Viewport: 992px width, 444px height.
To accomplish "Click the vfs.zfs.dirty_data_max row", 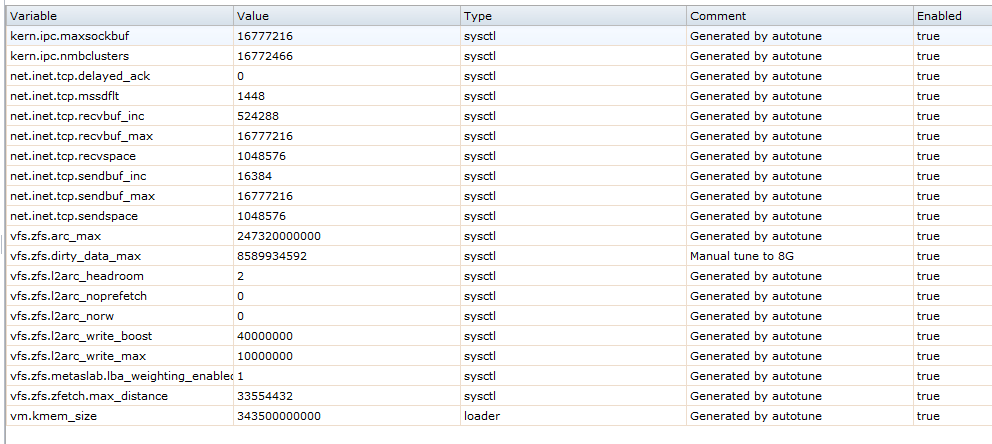I will pos(77,256).
